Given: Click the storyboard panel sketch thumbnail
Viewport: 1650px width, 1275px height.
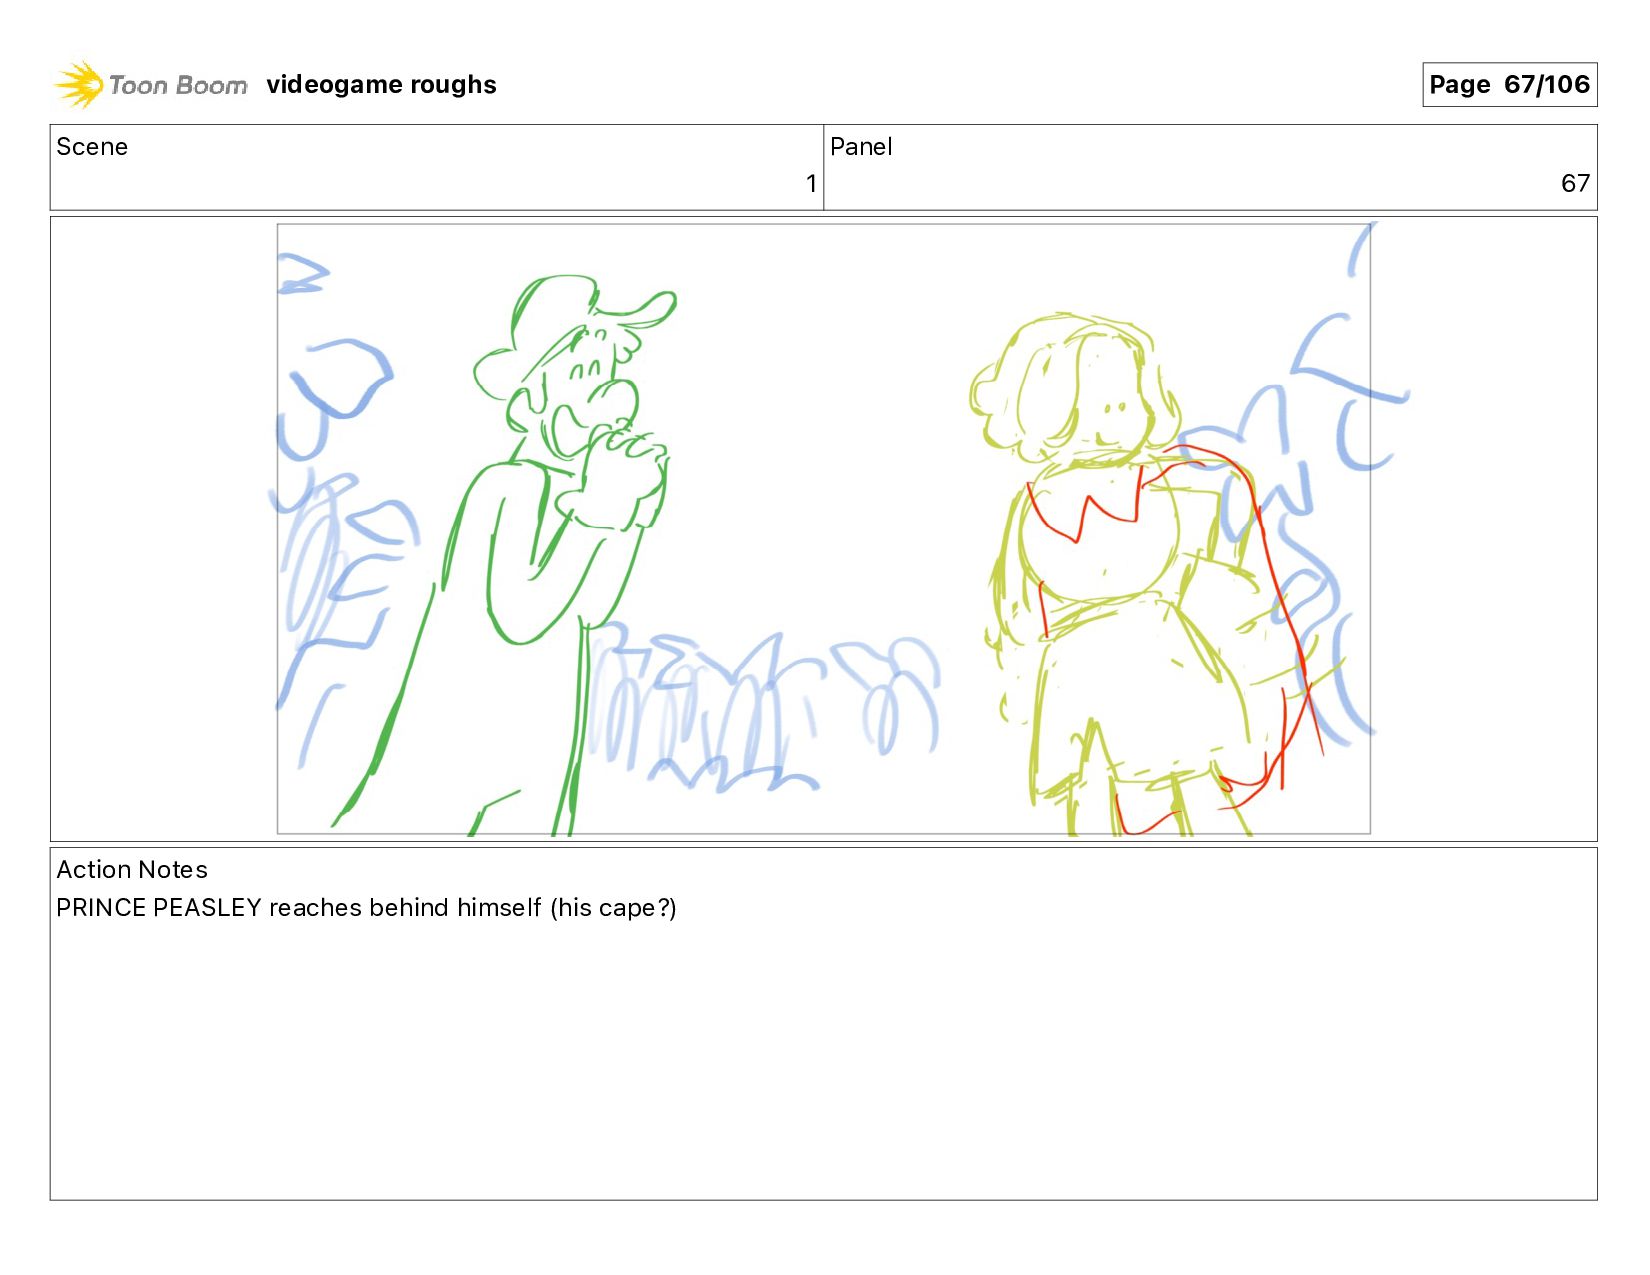Looking at the screenshot, I should pyautogui.click(x=823, y=529).
